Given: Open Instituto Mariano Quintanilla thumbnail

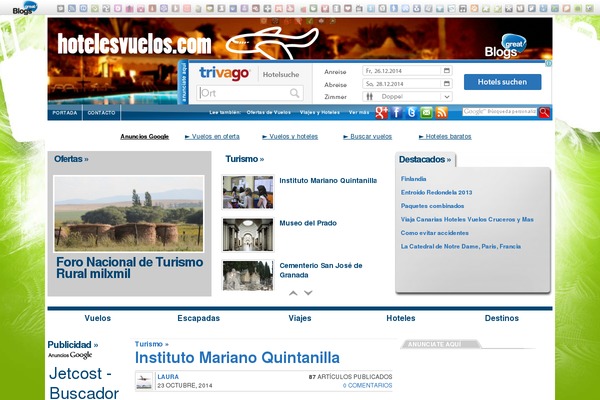Looking at the screenshot, I should [248, 192].
